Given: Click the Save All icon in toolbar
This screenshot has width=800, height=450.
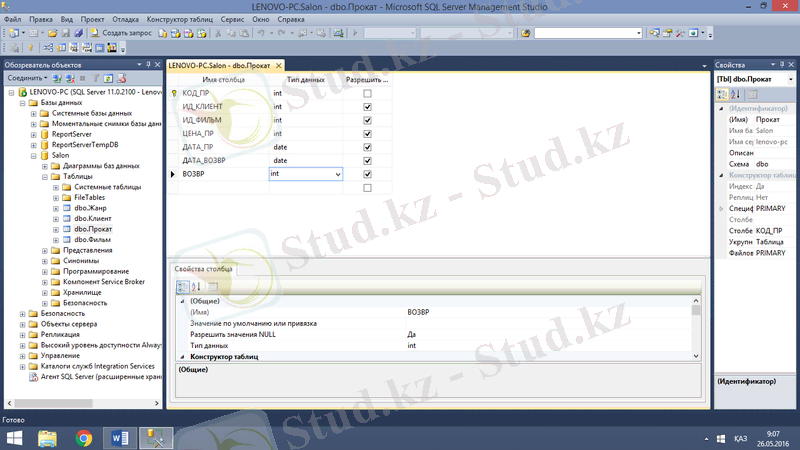Looking at the screenshot, I should coord(79,33).
